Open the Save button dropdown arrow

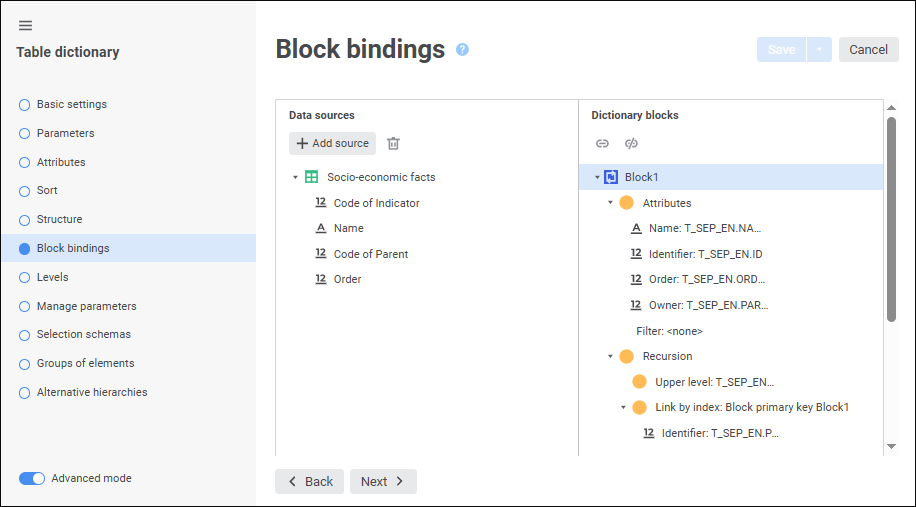pos(819,50)
